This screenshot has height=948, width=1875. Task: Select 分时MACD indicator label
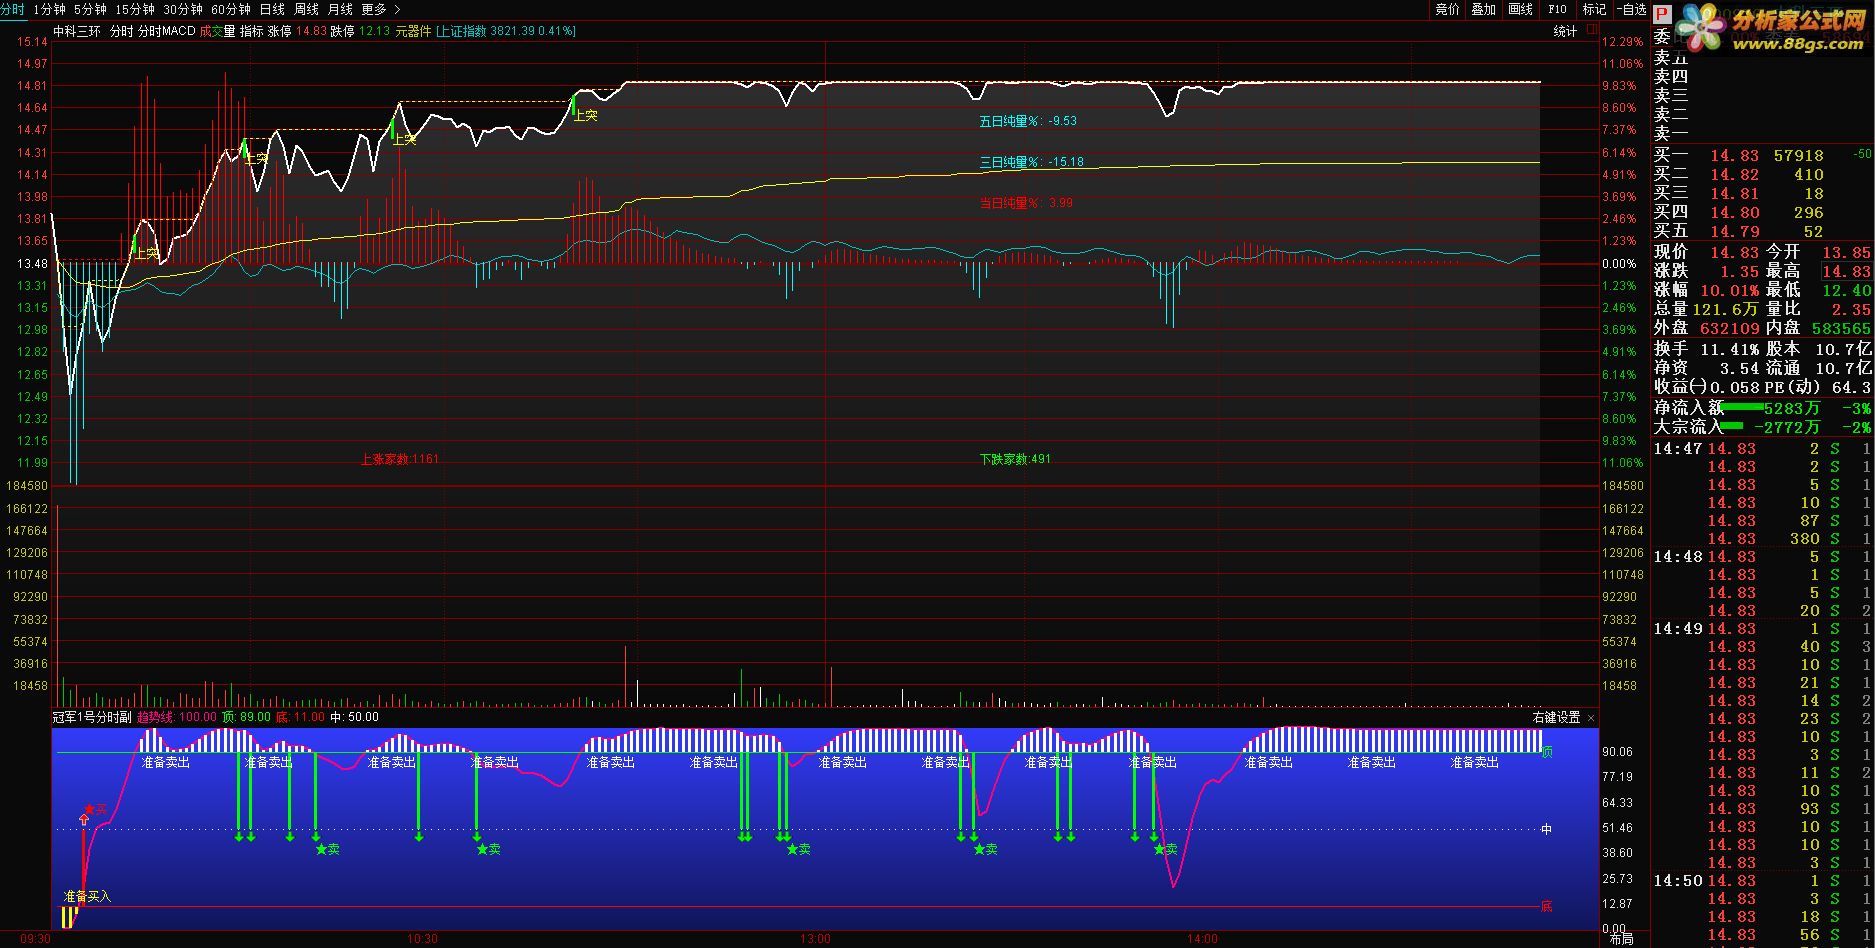[166, 31]
